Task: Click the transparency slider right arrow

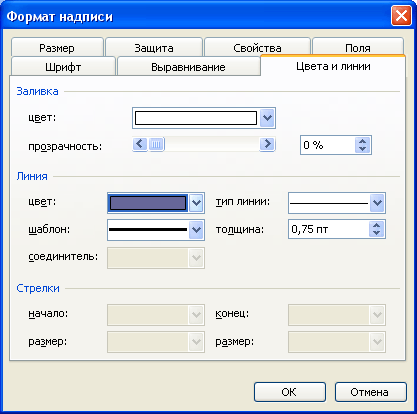Action: 267,144
